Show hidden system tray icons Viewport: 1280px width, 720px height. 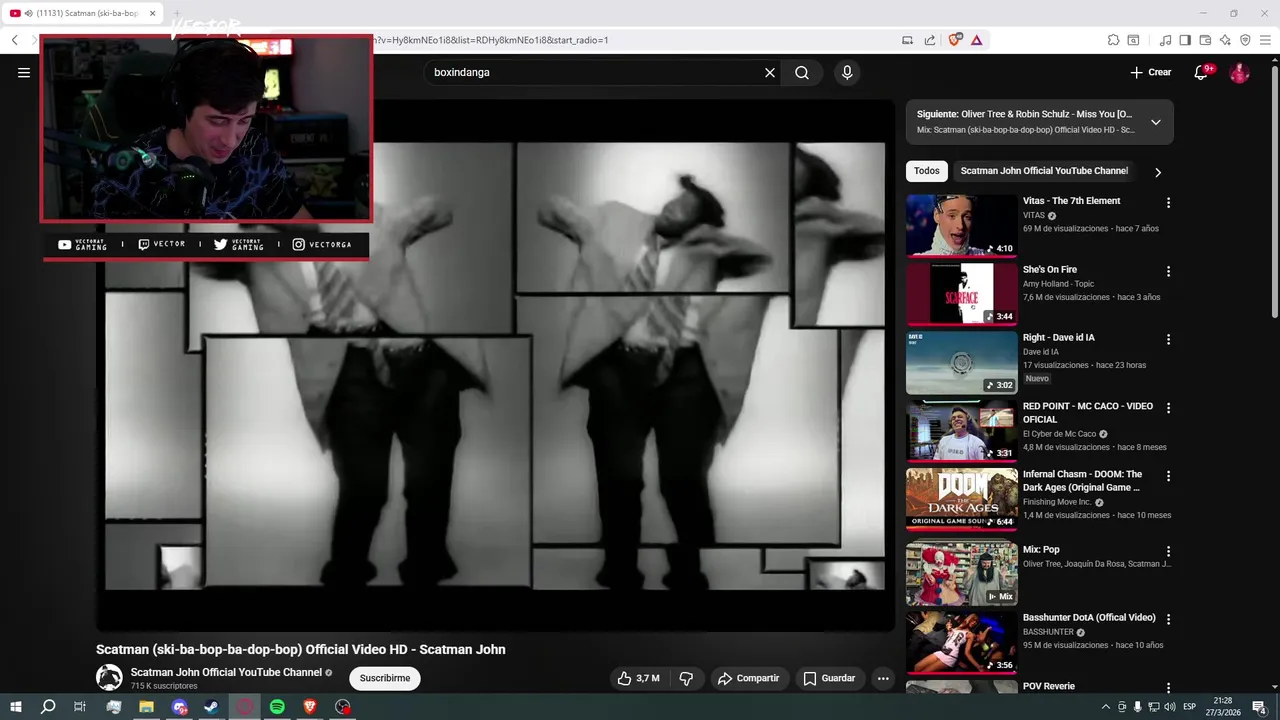point(1106,707)
